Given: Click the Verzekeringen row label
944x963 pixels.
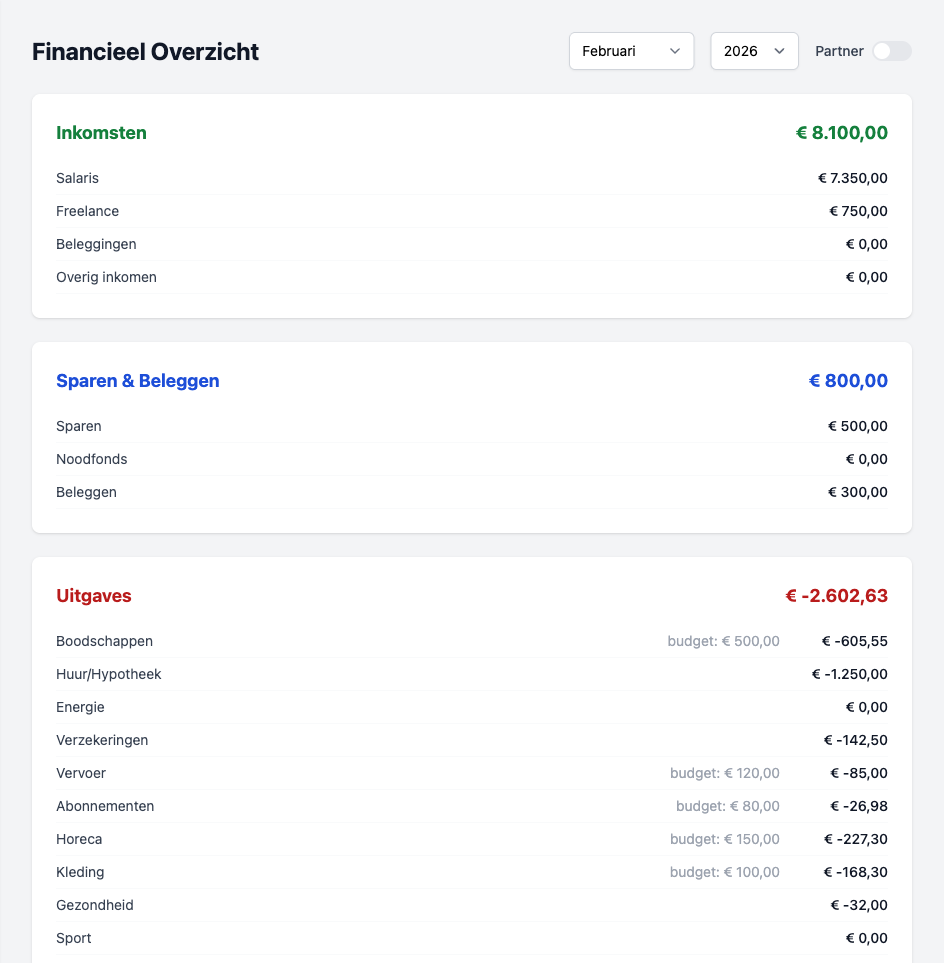Looking at the screenshot, I should (x=102, y=741).
